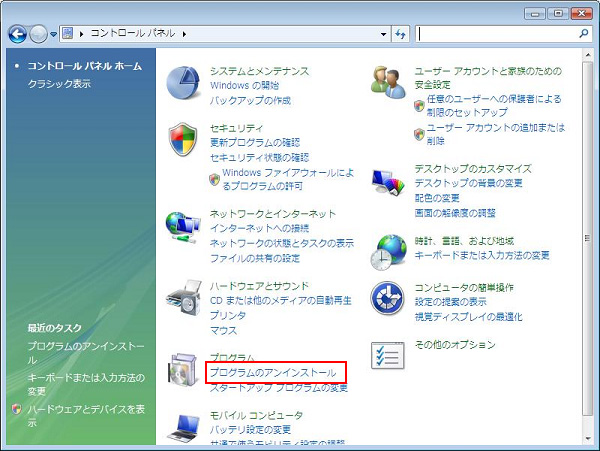Open CD または他のメディアの自動再生 link
The image size is (600, 451).
click(280, 301)
